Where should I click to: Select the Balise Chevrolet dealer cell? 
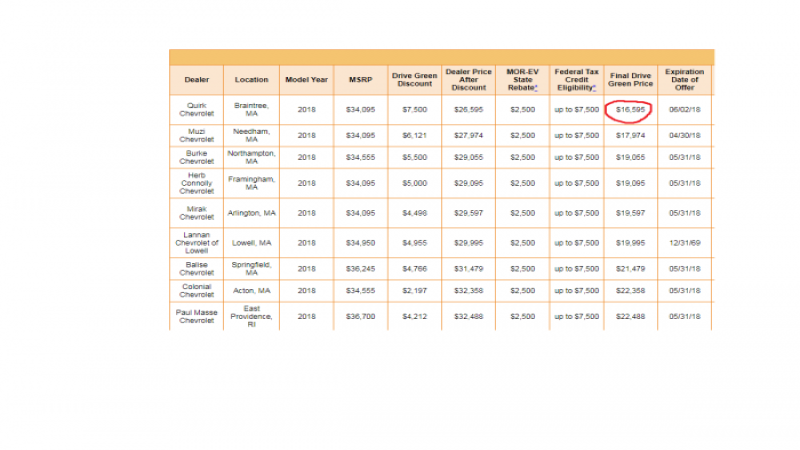pyautogui.click(x=197, y=268)
